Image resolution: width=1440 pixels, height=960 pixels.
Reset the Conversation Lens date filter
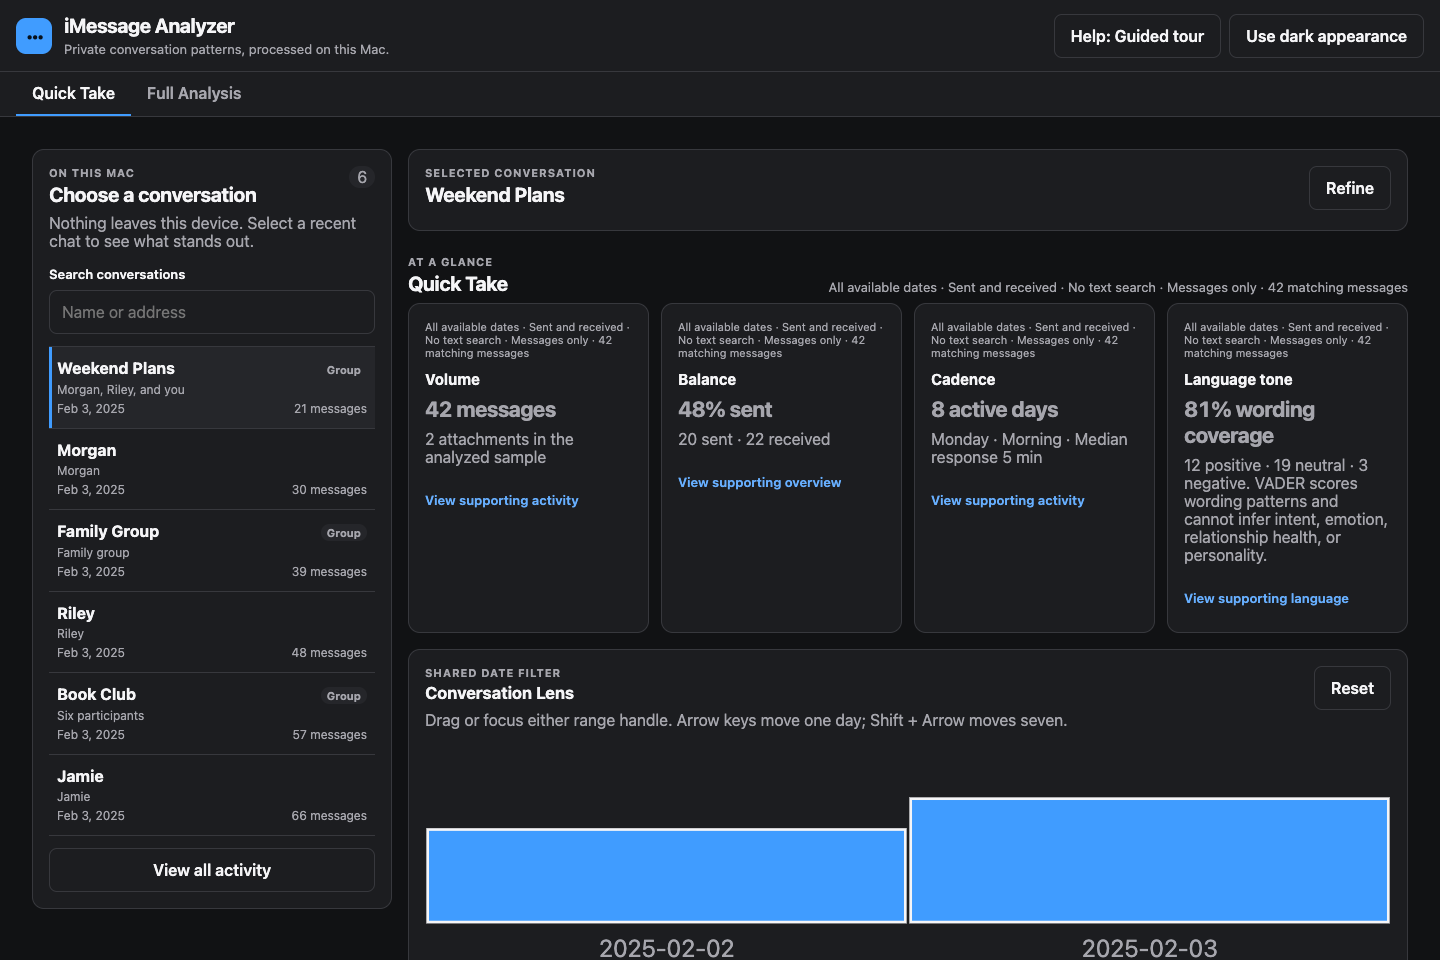tap(1352, 688)
